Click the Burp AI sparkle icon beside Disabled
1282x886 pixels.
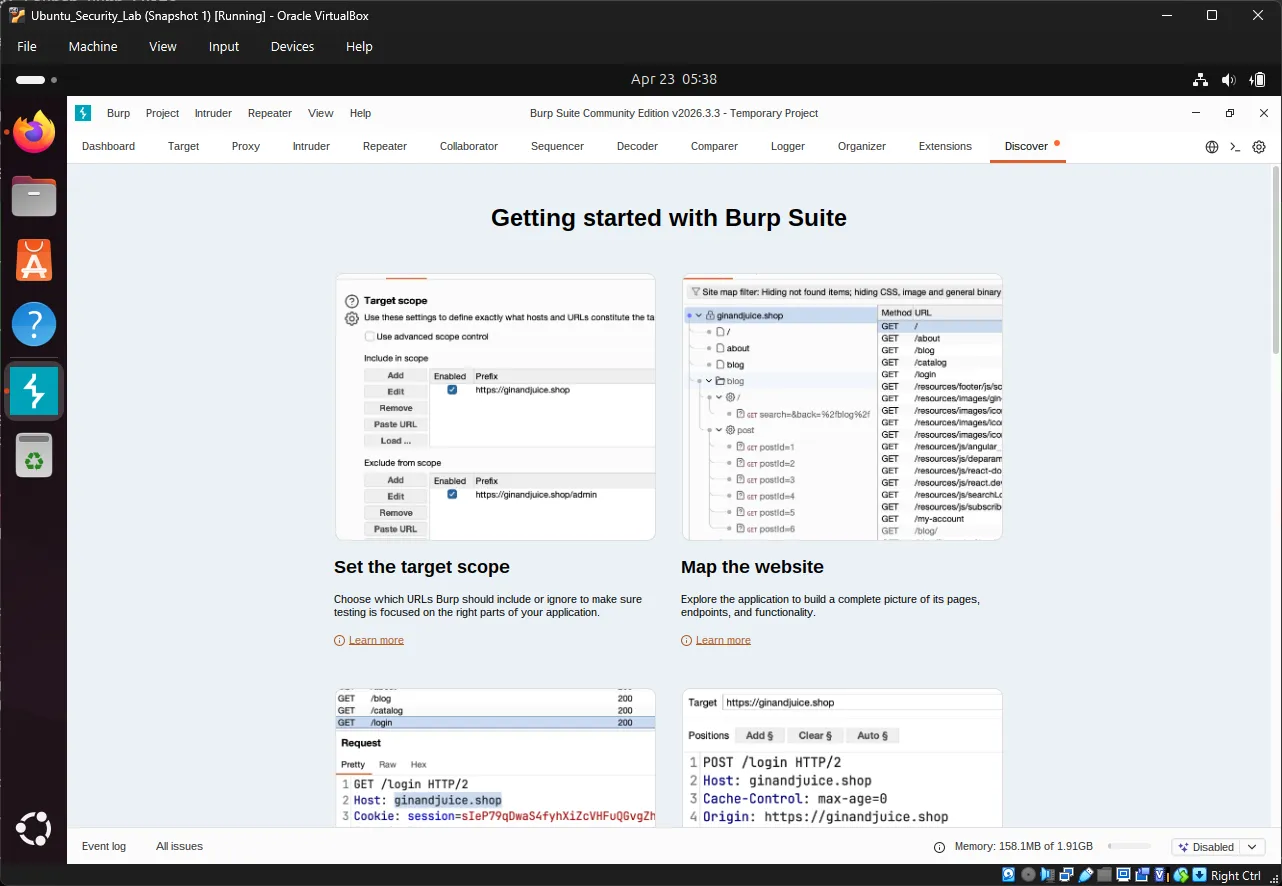pyautogui.click(x=1183, y=847)
